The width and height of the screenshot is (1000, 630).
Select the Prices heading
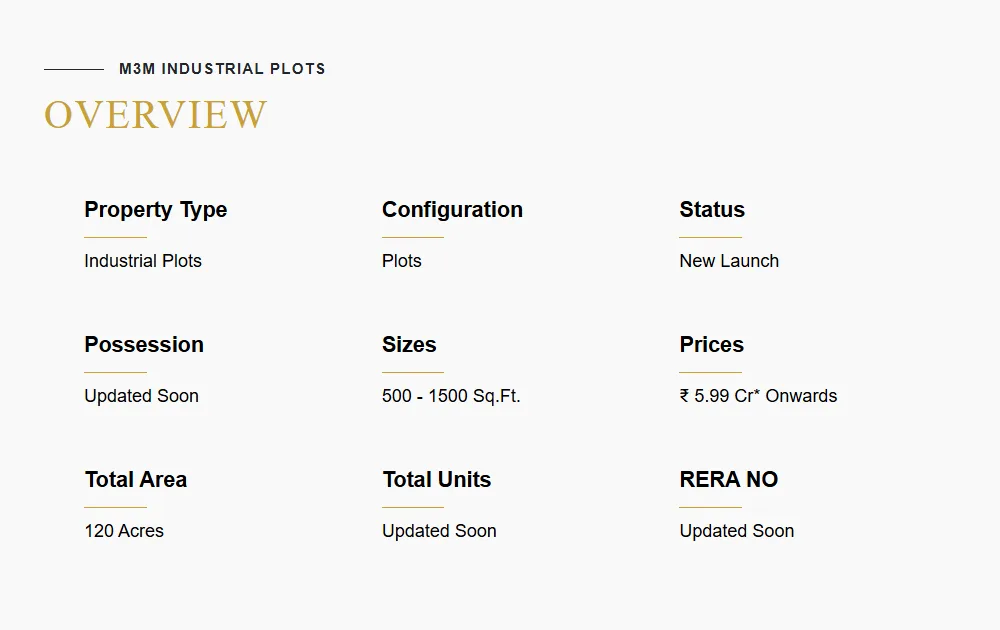[711, 345]
